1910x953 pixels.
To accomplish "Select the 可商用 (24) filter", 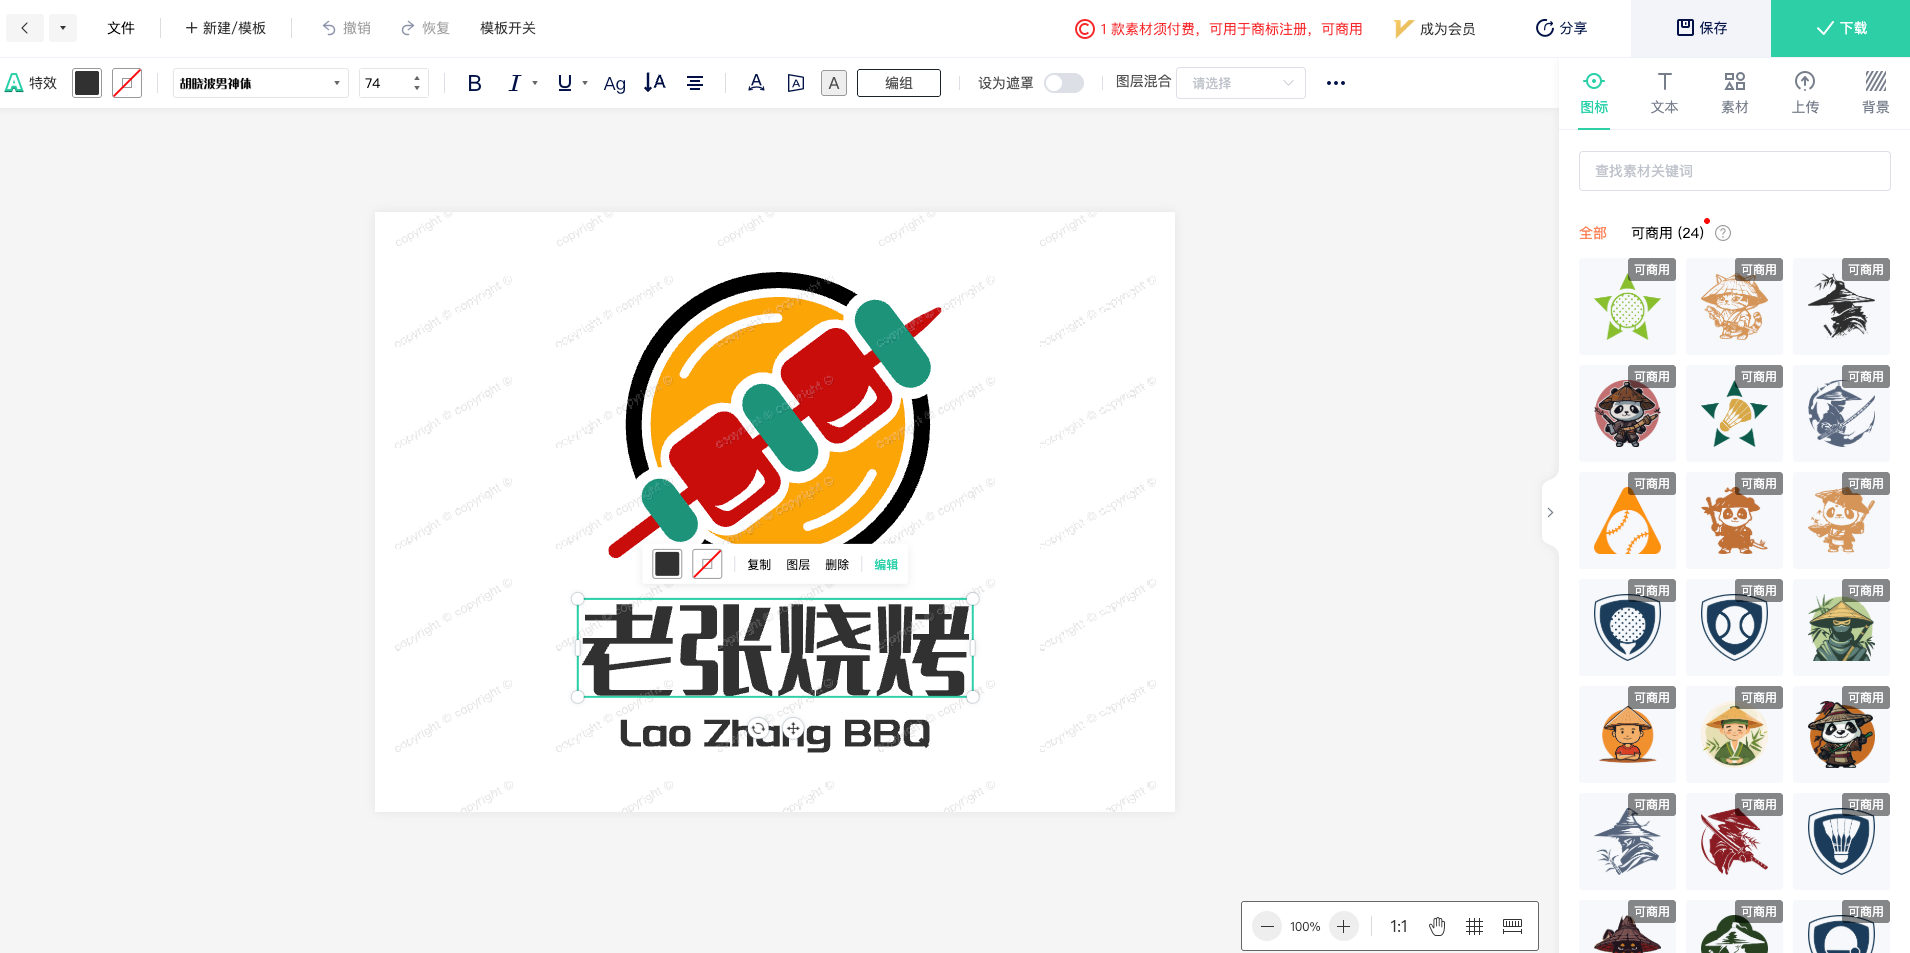I will (1667, 233).
